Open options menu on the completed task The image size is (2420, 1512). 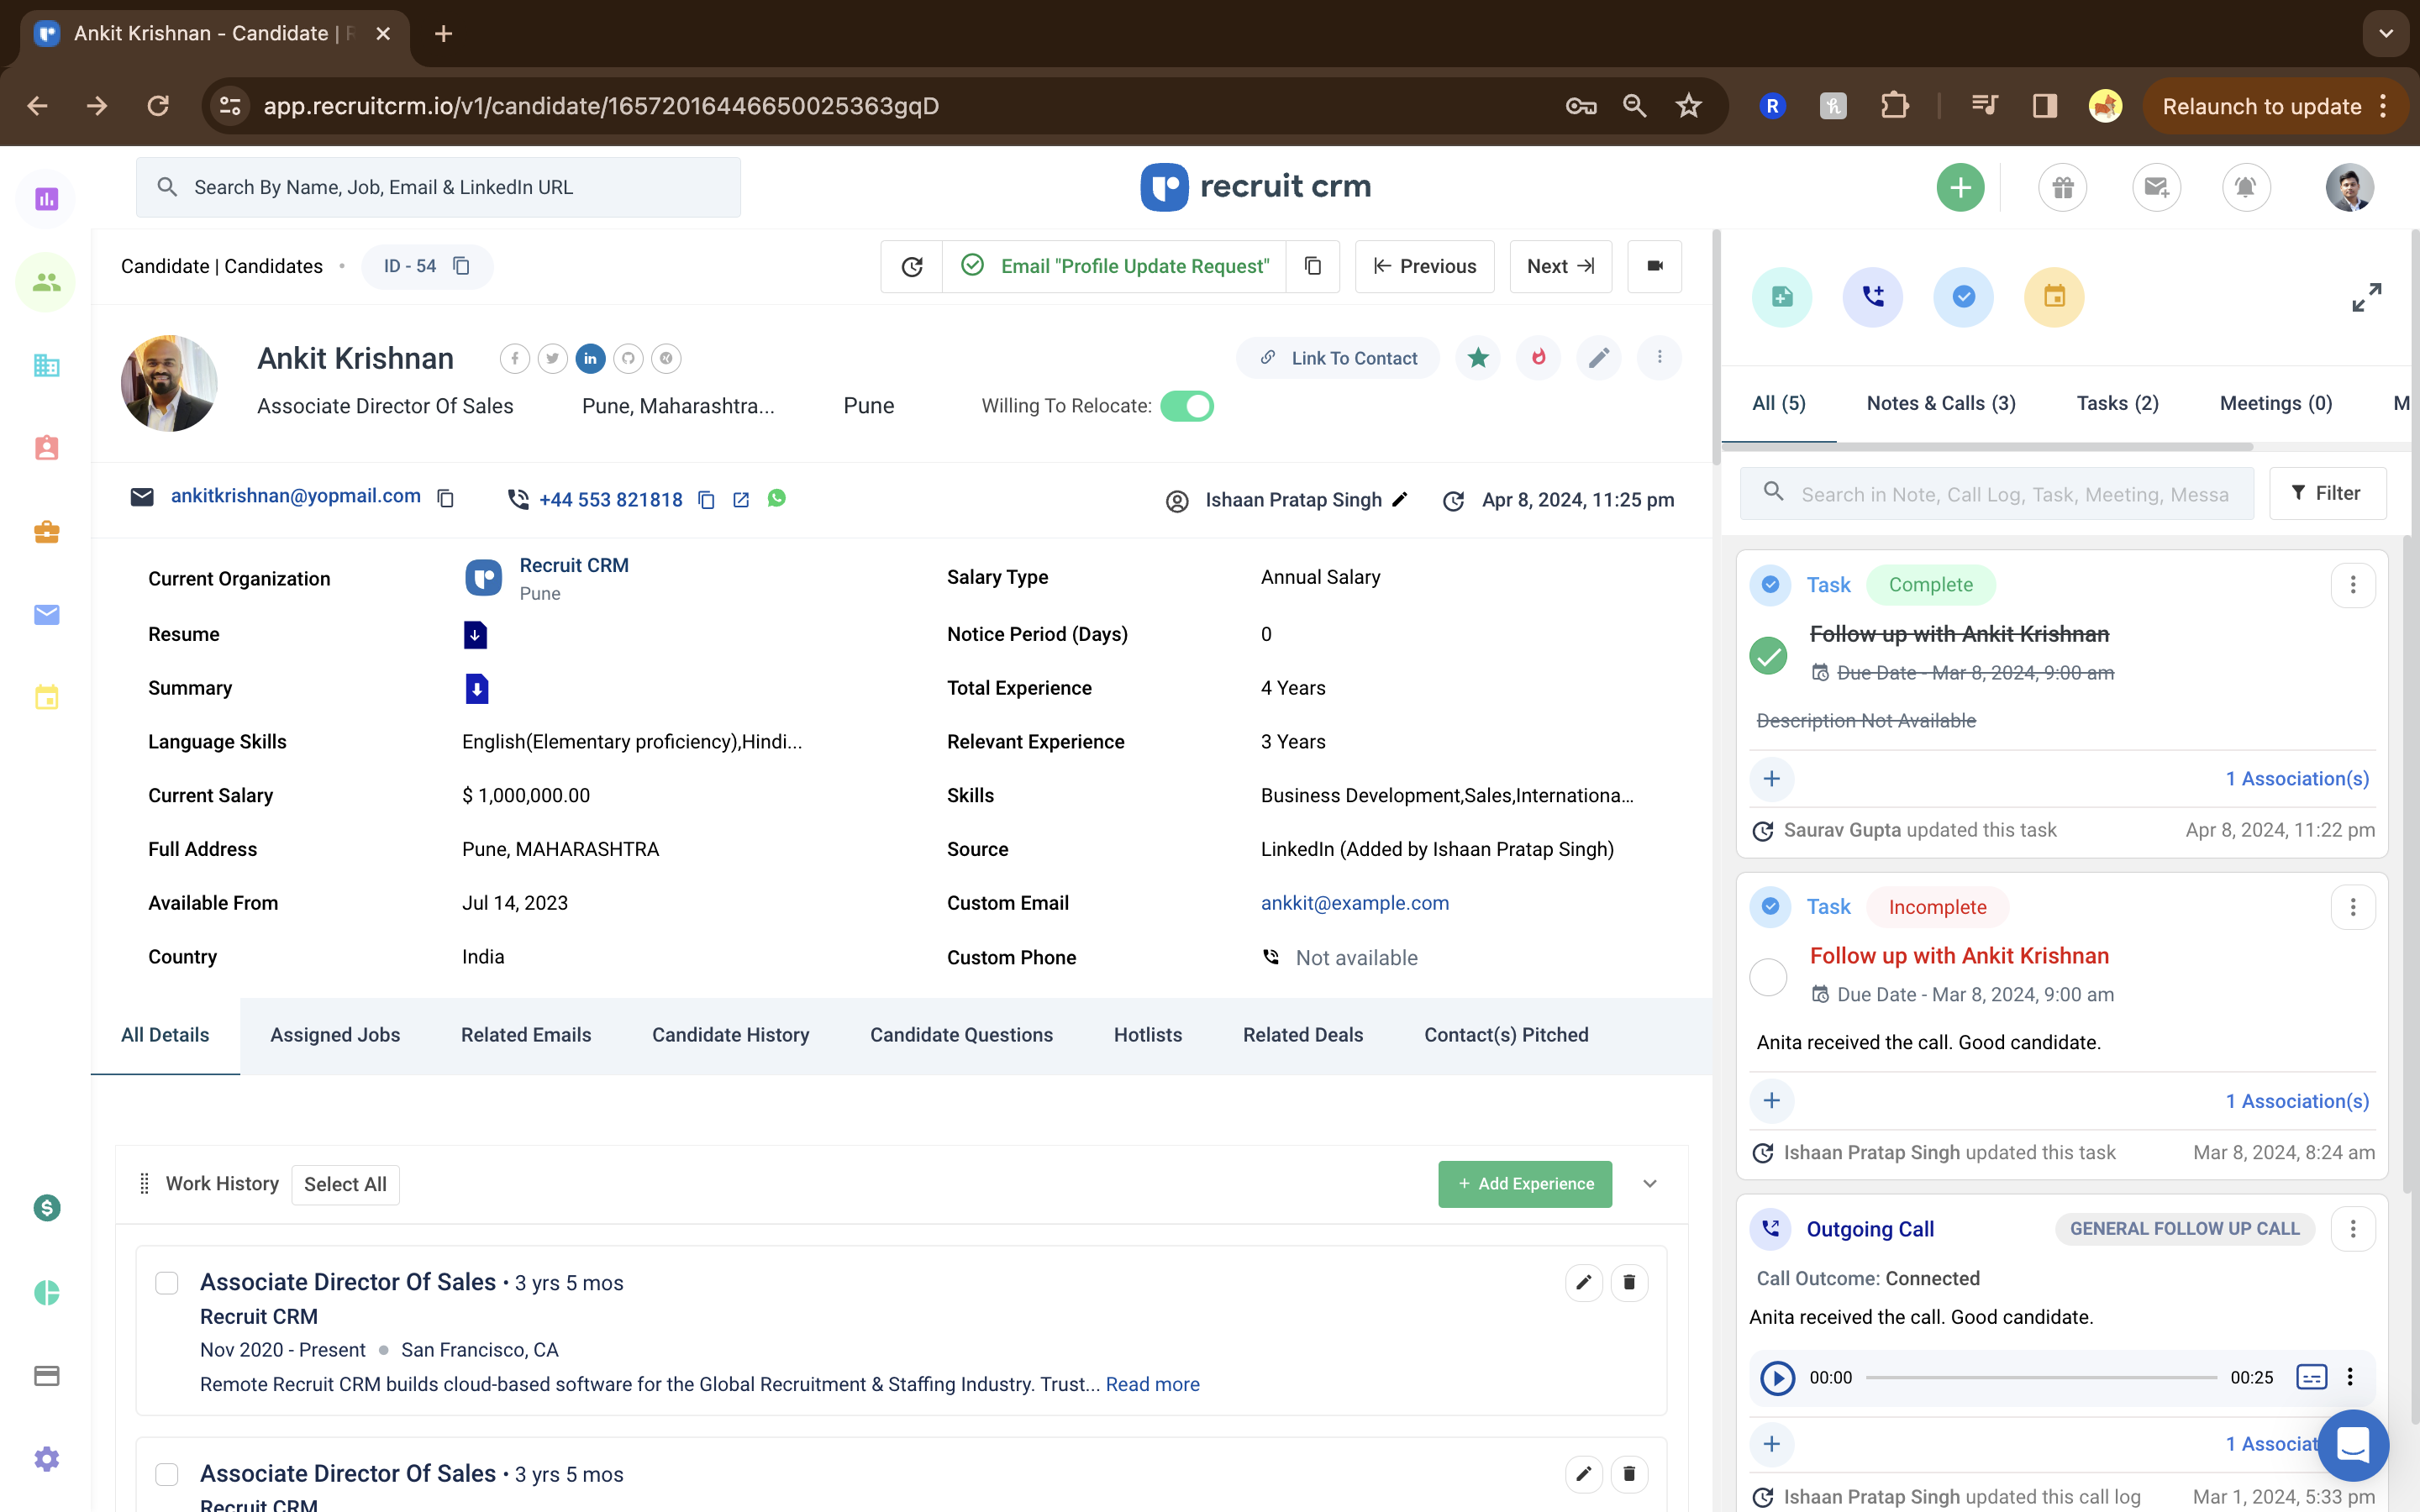coord(2353,585)
